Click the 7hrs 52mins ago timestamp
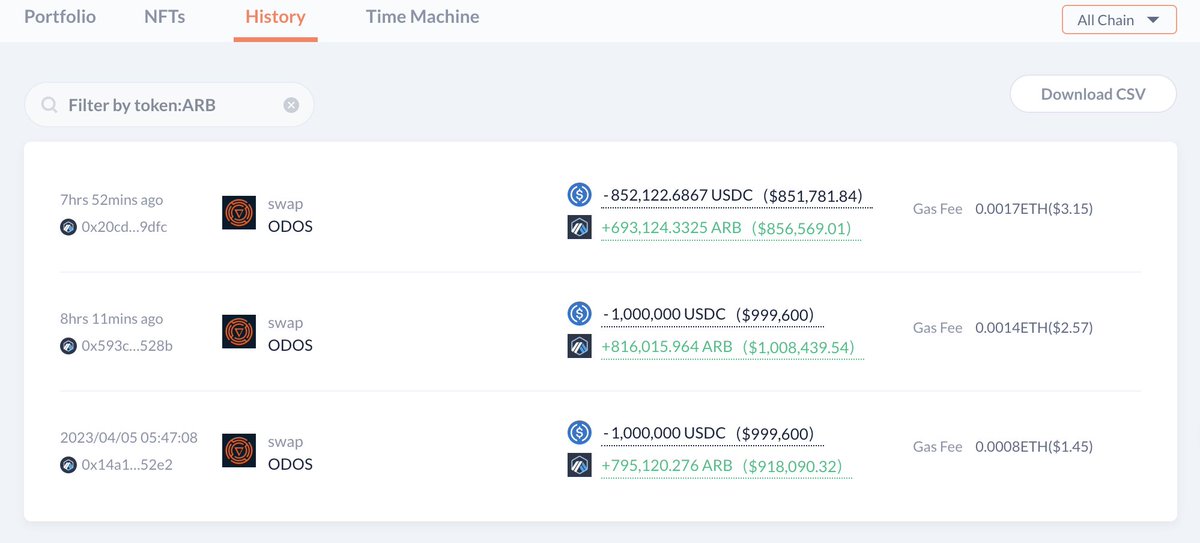Image resolution: width=1200 pixels, height=543 pixels. click(111, 200)
